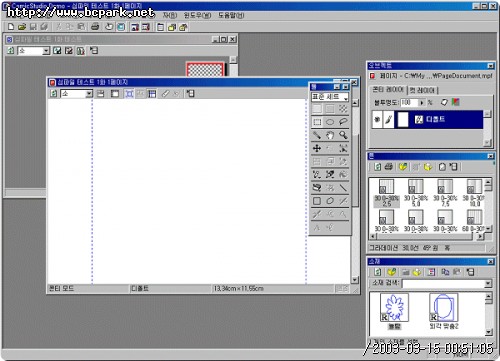The width and height of the screenshot is (500, 361).
Task: Toggle eye visibility of the default layer
Action: [x=377, y=119]
